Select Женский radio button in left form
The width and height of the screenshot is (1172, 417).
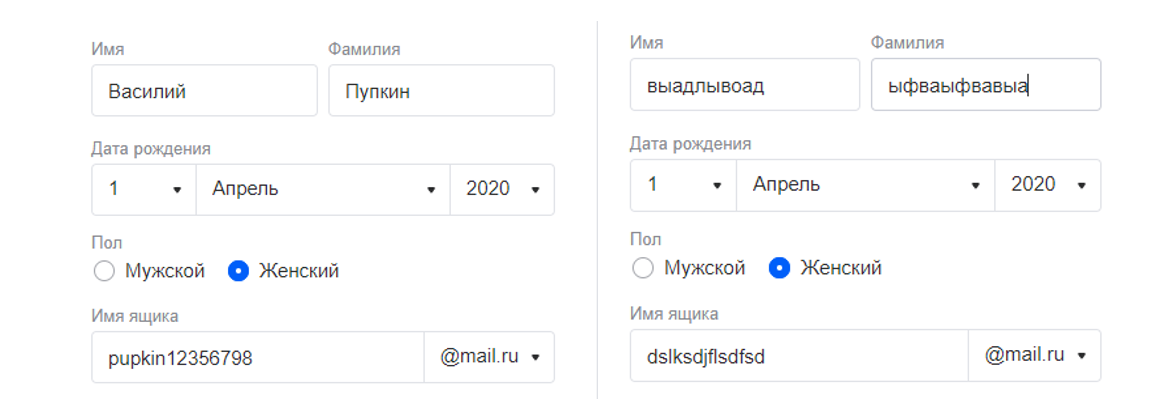(x=238, y=271)
